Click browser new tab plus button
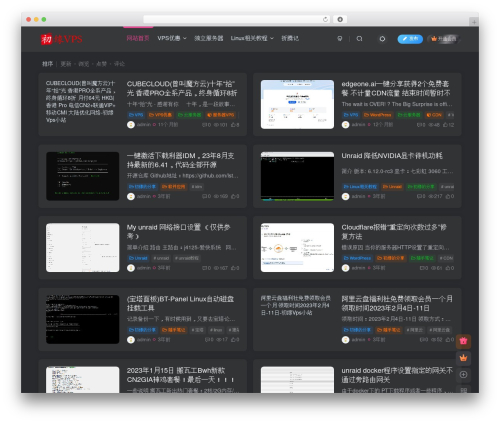Image resolution: width=500 pixels, height=423 pixels. 474,22
